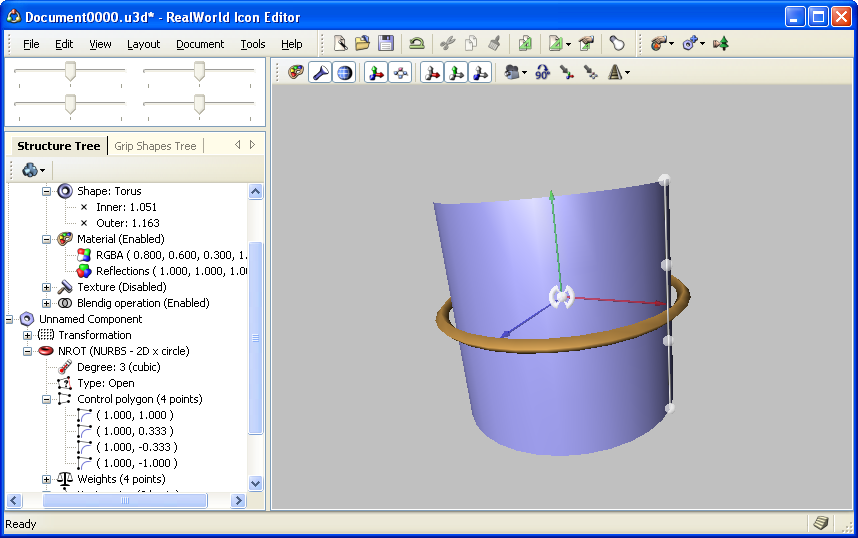Toggle the flashlight lighting button

[320, 72]
